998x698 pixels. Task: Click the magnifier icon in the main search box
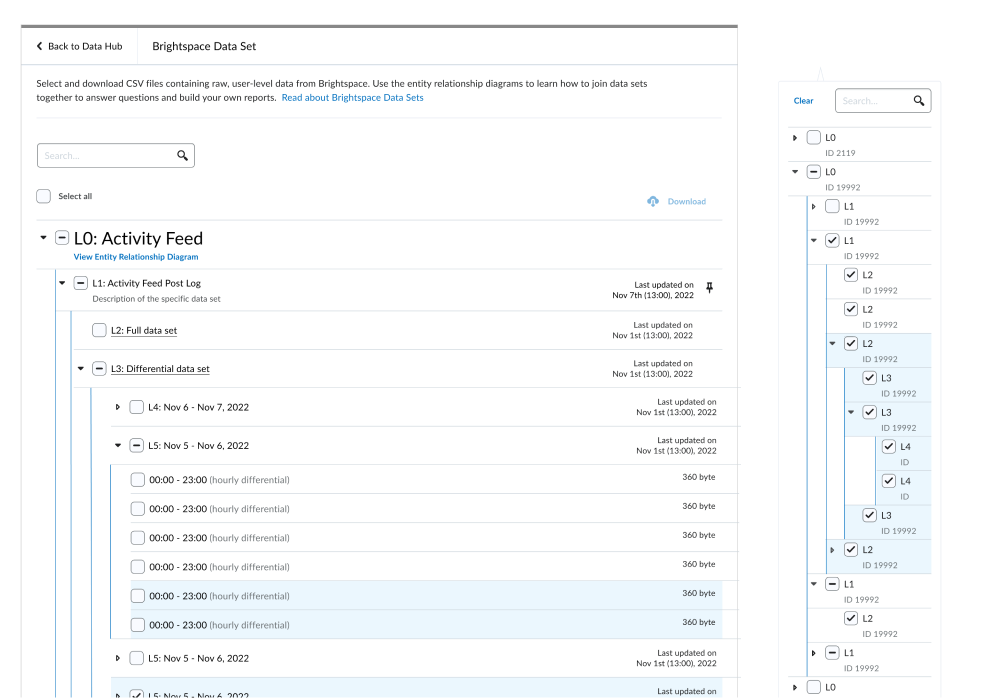(183, 155)
